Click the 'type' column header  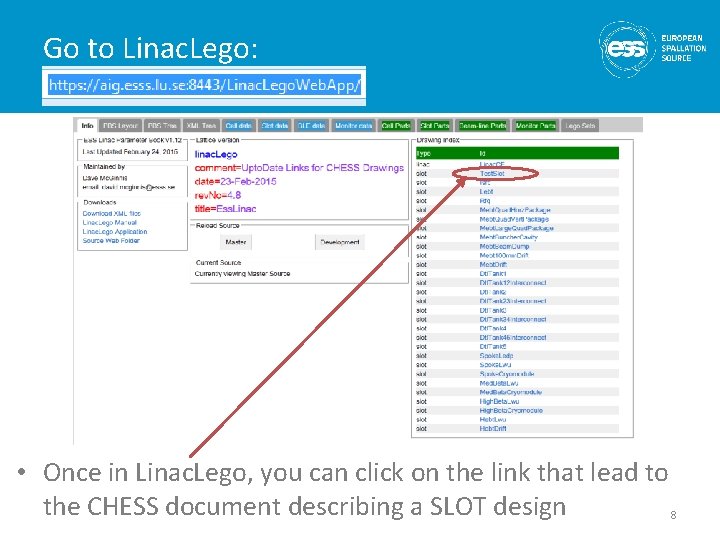(x=423, y=153)
